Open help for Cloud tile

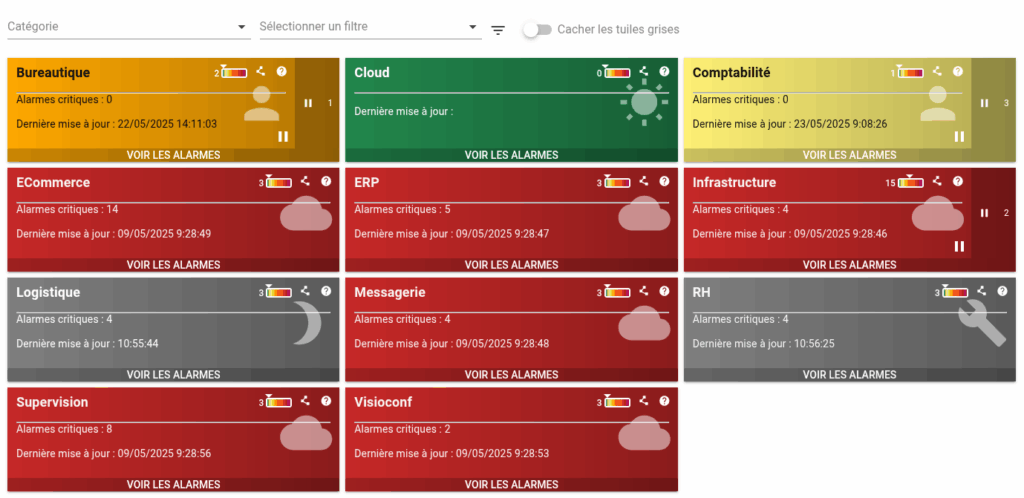(x=664, y=72)
